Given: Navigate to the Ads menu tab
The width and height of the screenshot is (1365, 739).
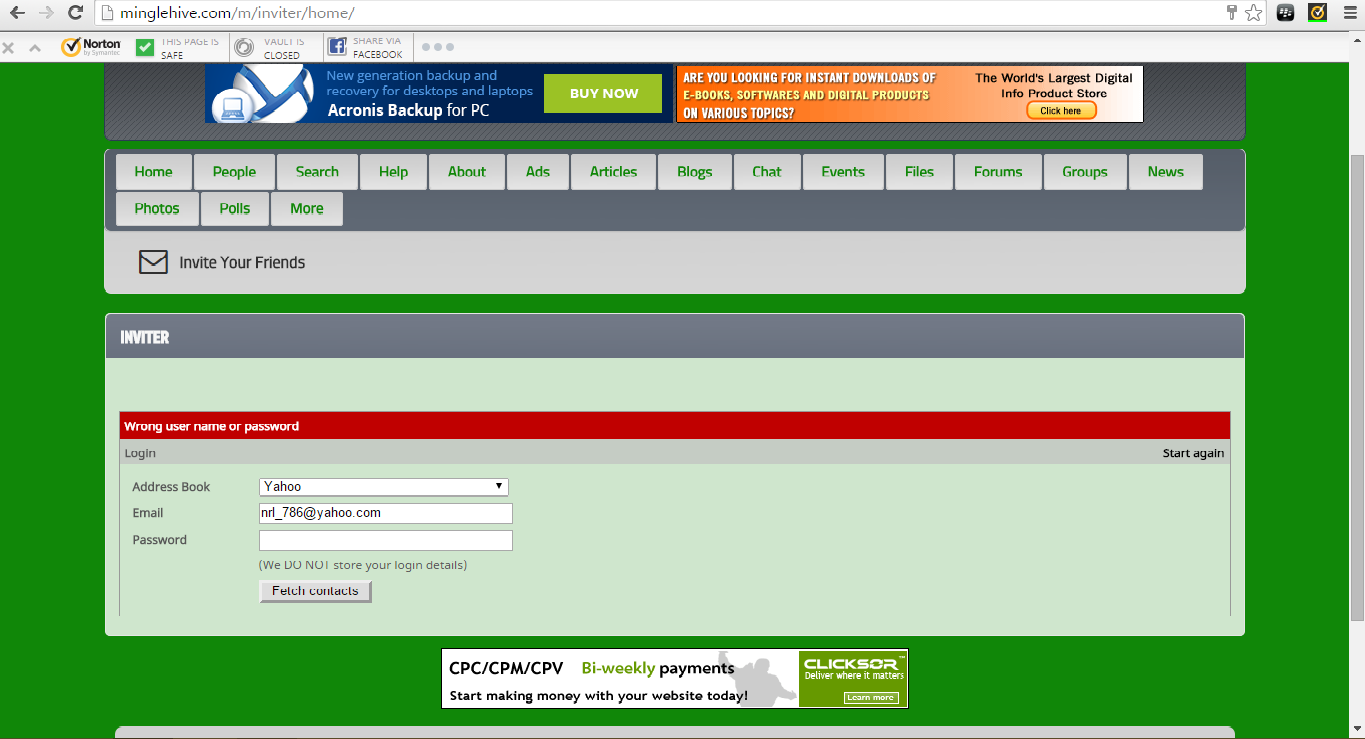Looking at the screenshot, I should 538,172.
